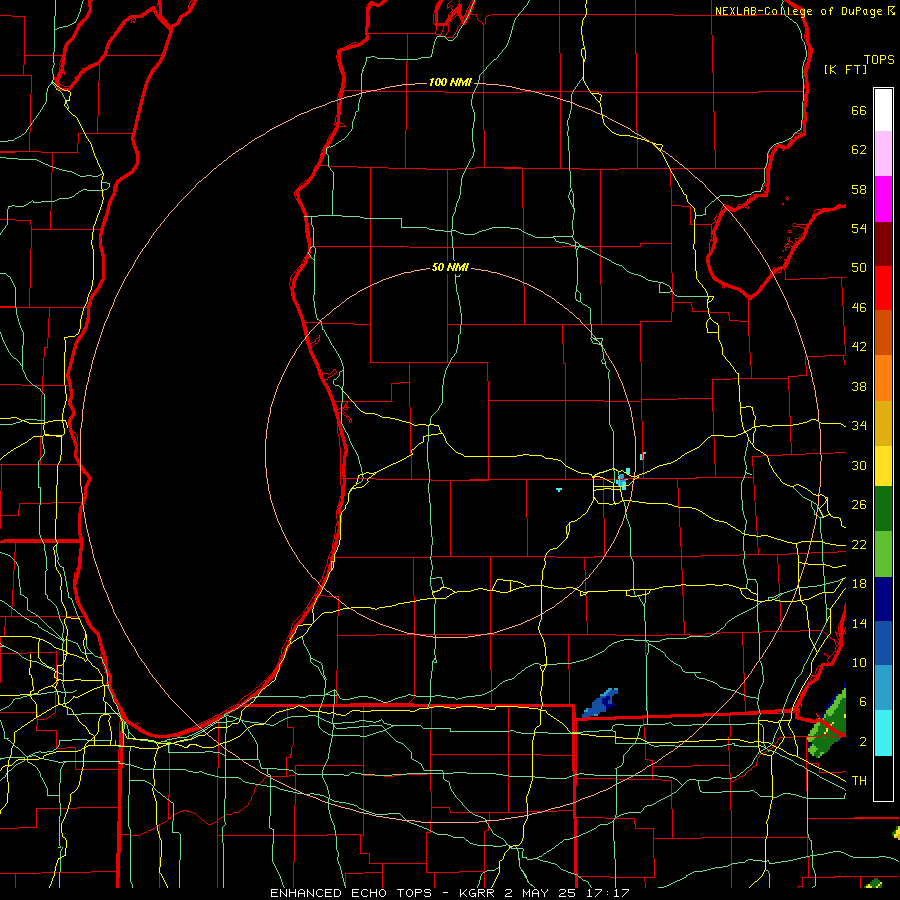Screen dimensions: 900x900
Task: Click the black TH threshold legend segment
Action: [883, 778]
